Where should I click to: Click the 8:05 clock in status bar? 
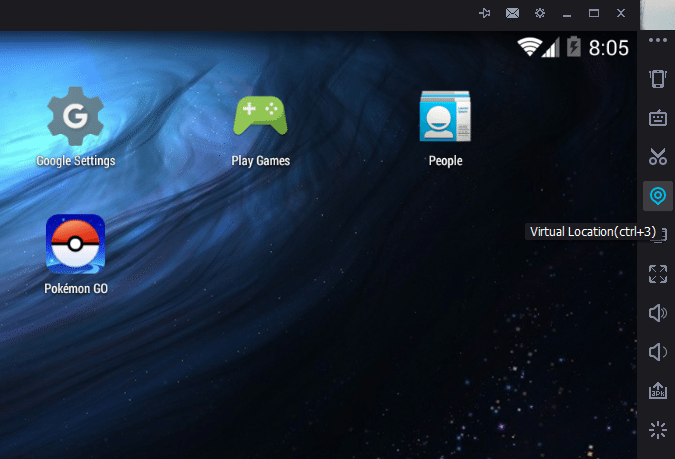[x=608, y=47]
